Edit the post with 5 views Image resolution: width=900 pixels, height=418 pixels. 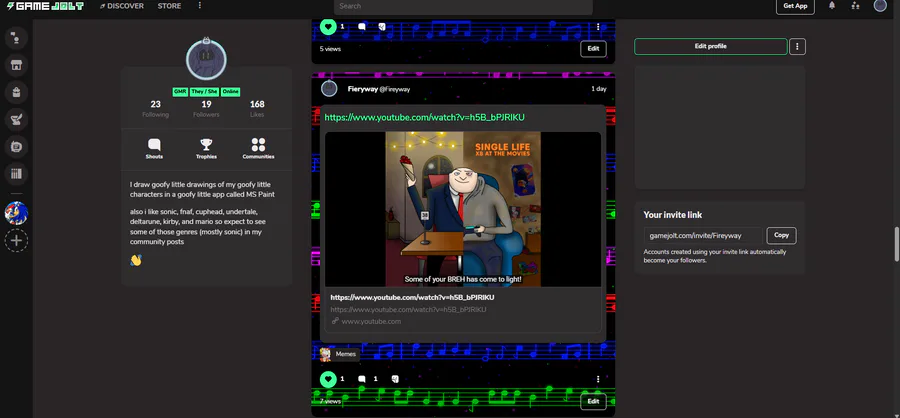point(593,49)
